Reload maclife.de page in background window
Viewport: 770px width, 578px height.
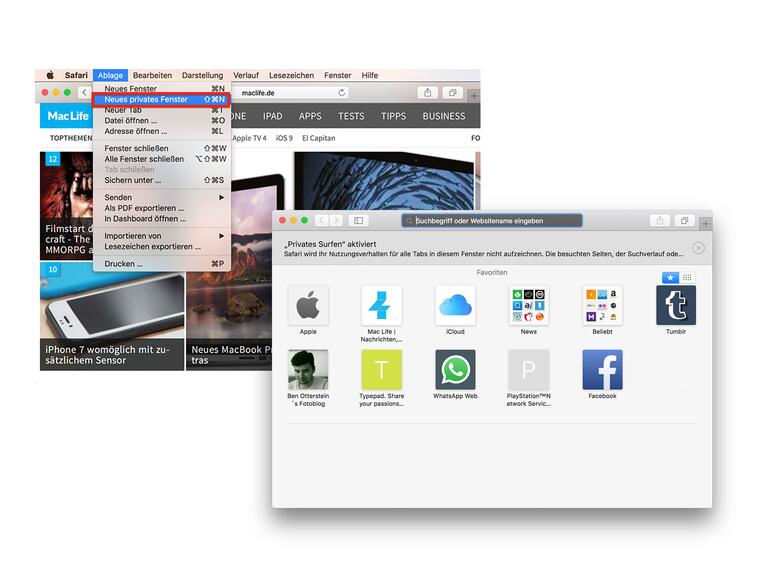coord(342,92)
